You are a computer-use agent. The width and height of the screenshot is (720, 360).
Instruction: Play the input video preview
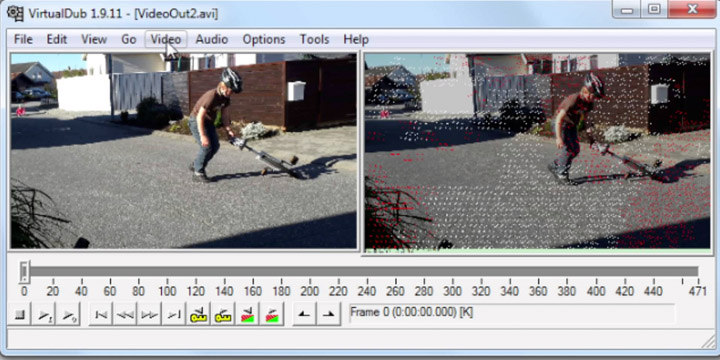pyautogui.click(x=44, y=314)
